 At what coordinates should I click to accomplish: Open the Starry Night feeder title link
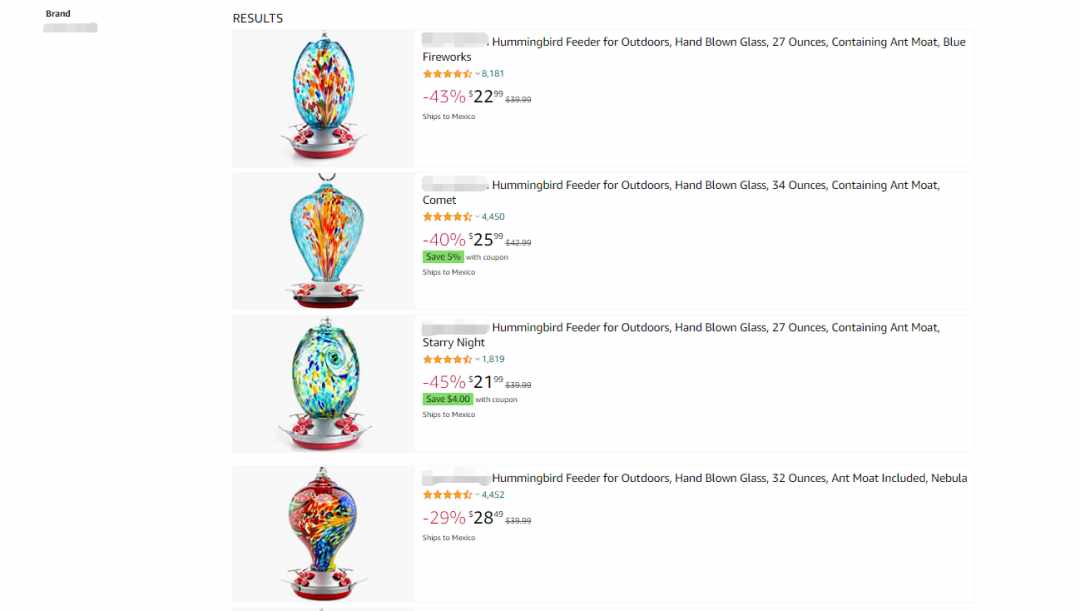tap(681, 335)
